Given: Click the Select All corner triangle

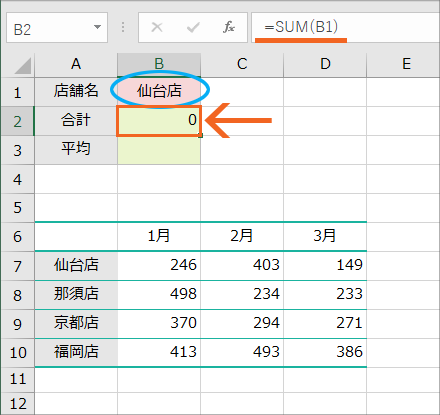Looking at the screenshot, I should [x=23, y=65].
